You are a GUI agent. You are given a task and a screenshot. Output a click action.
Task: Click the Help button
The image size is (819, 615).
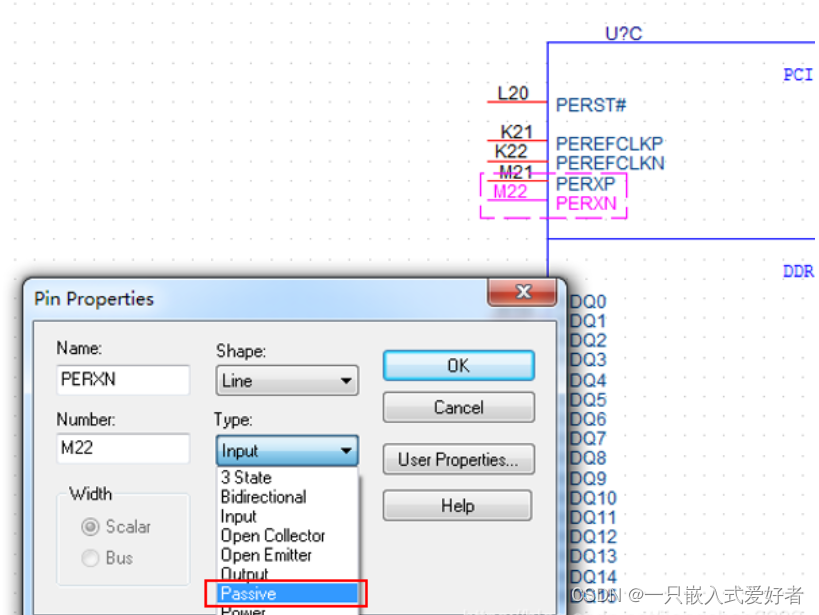pos(458,506)
